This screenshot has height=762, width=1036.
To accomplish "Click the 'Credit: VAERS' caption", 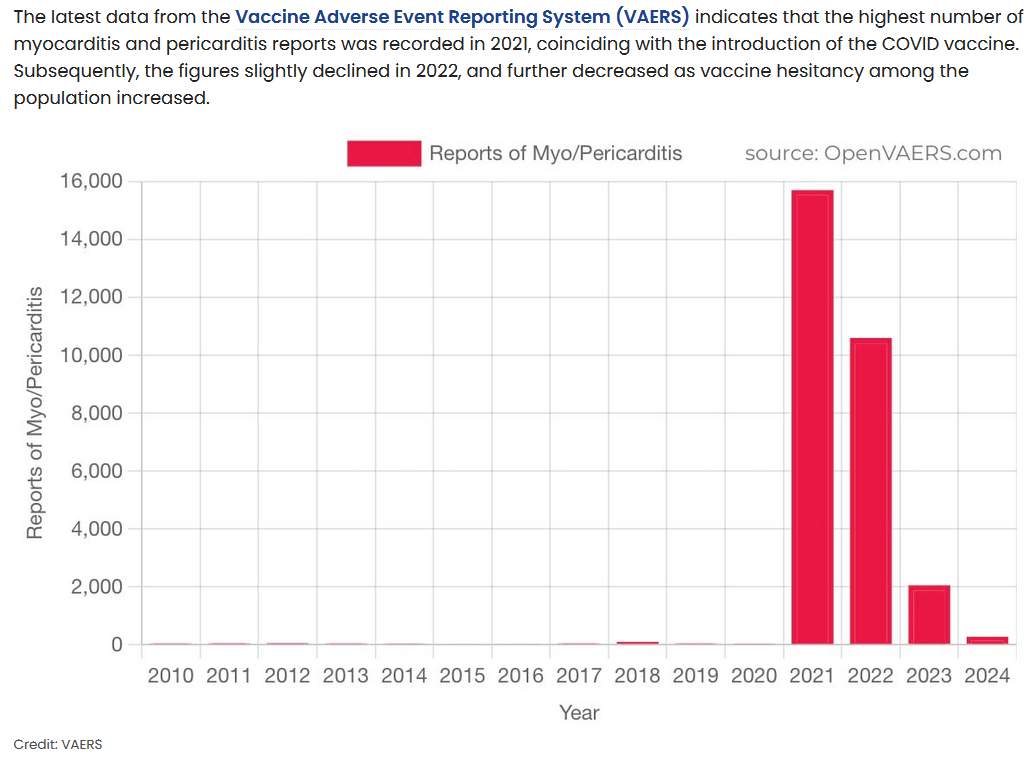I will [x=58, y=745].
